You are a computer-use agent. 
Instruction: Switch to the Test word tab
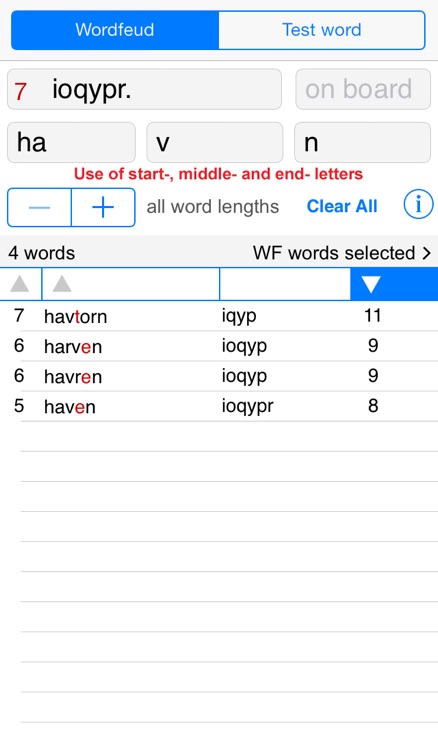pyautogui.click(x=322, y=30)
